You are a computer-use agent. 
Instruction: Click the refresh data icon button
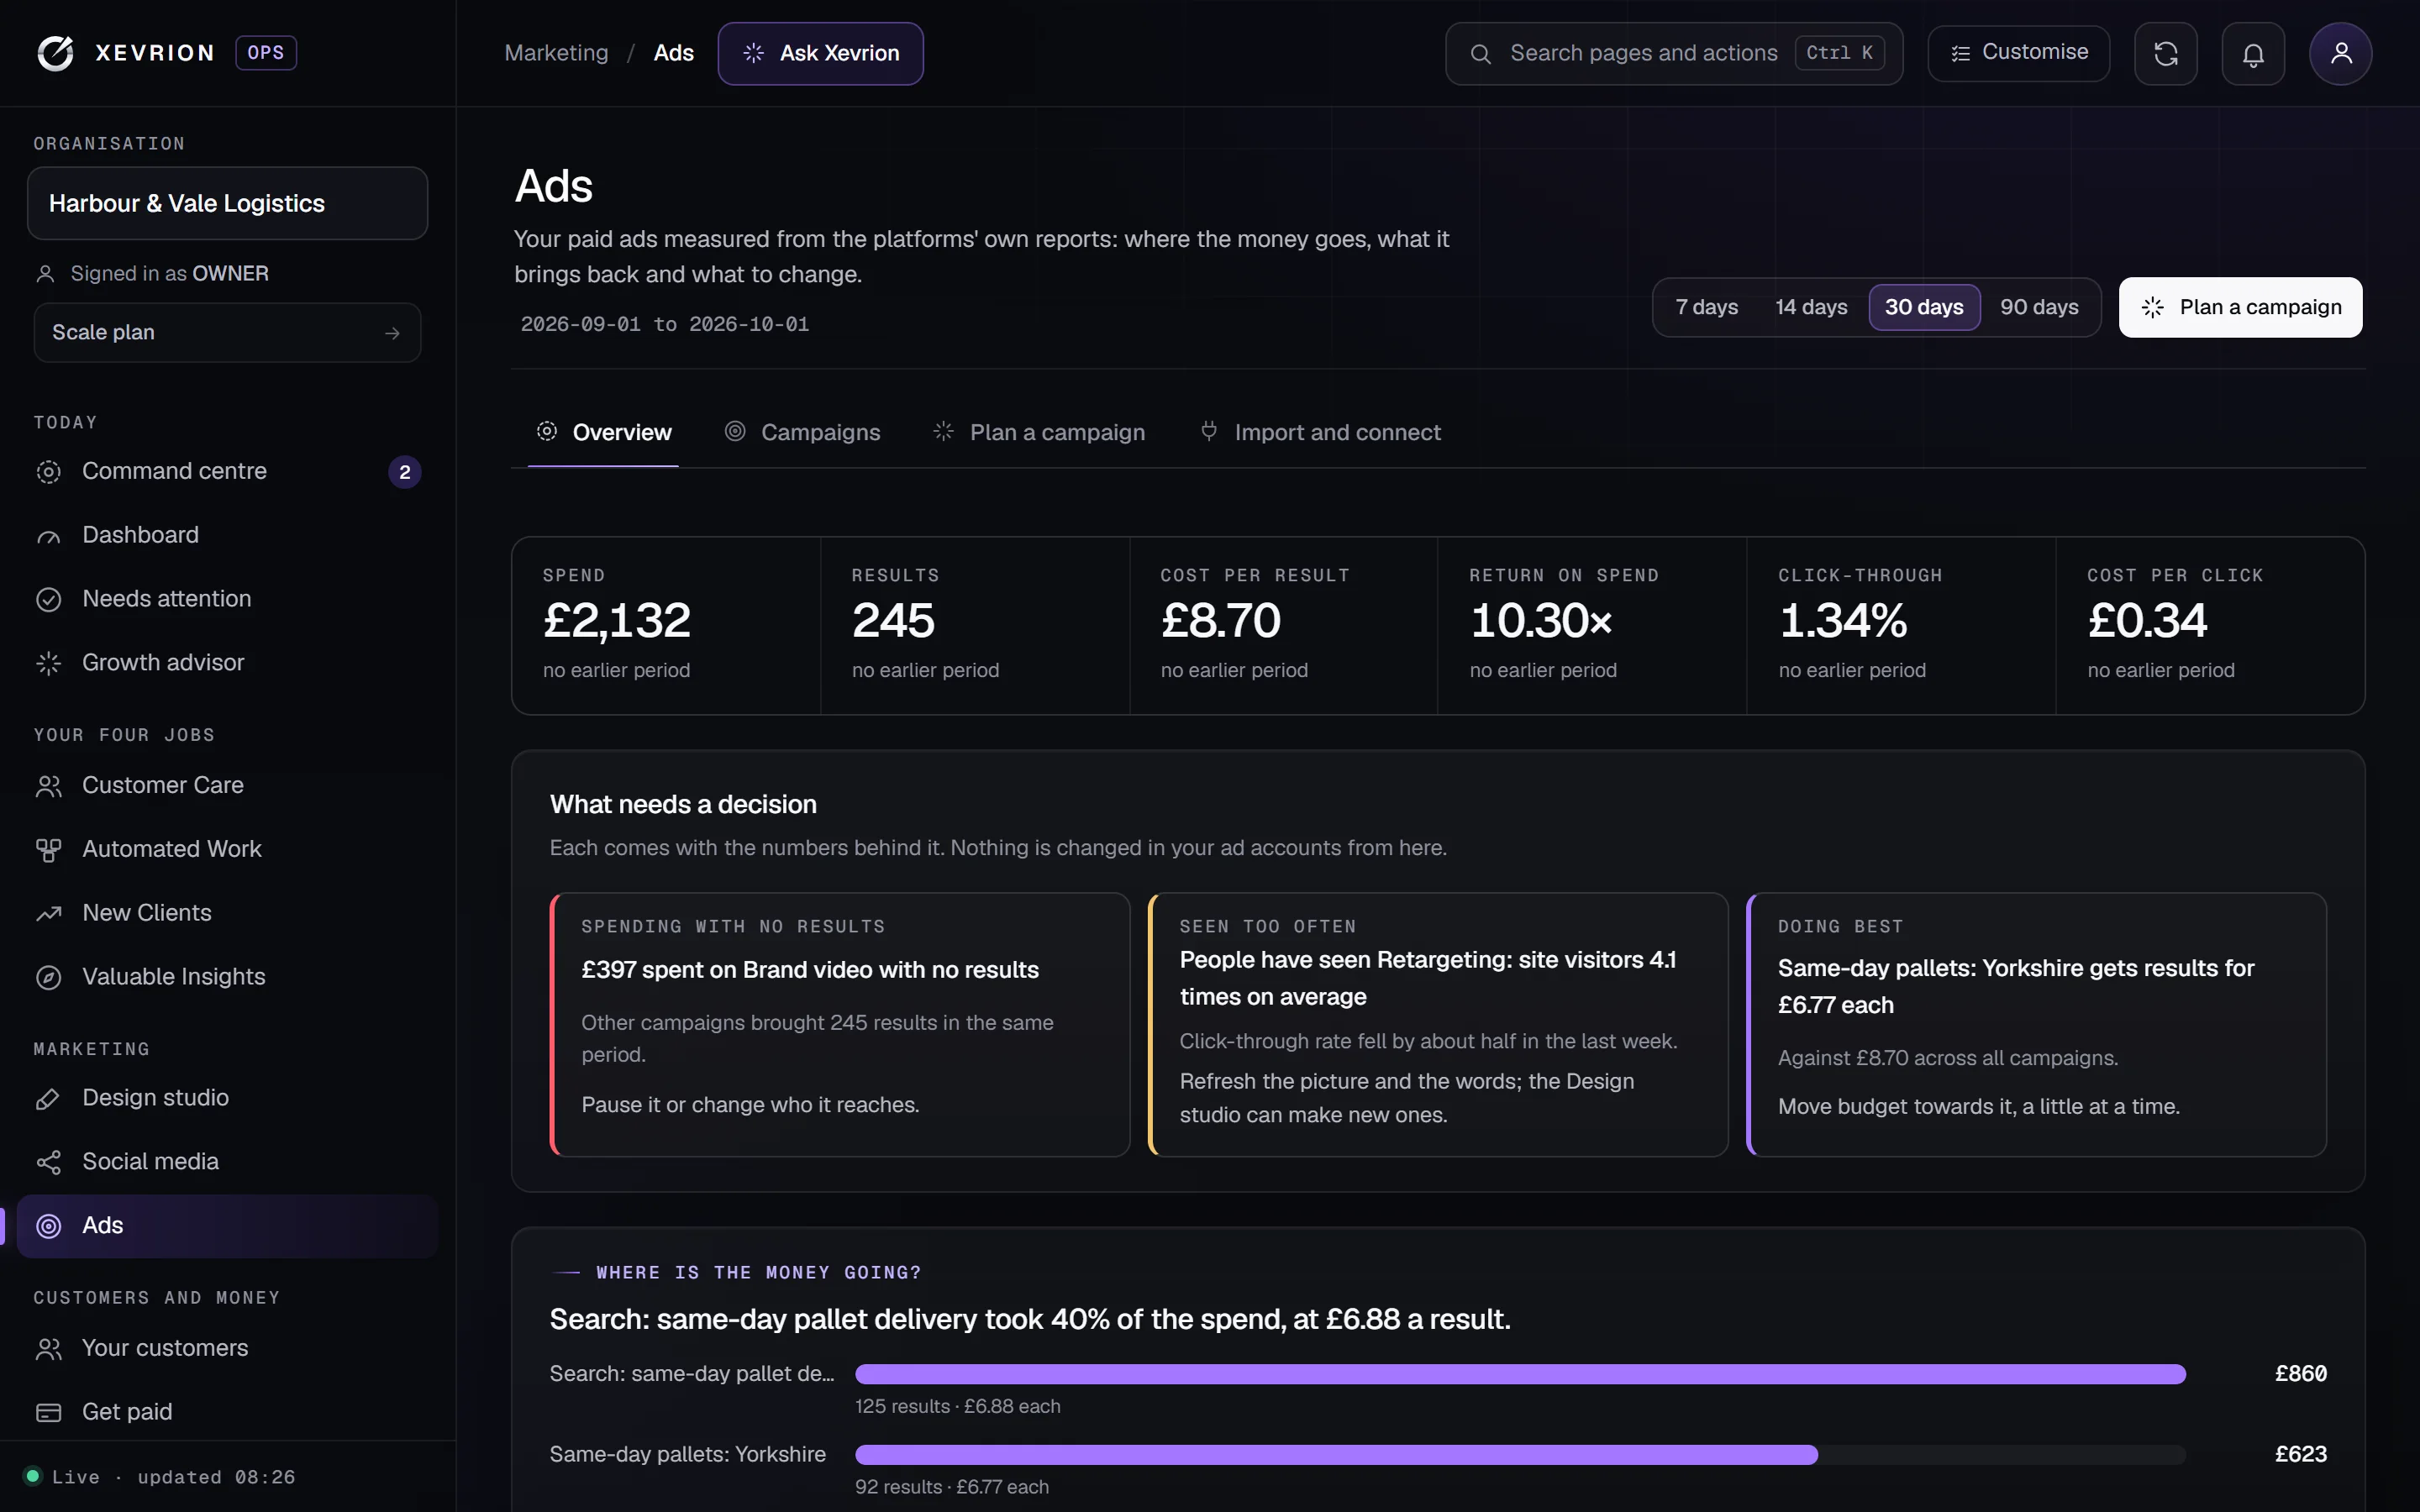tap(2165, 54)
